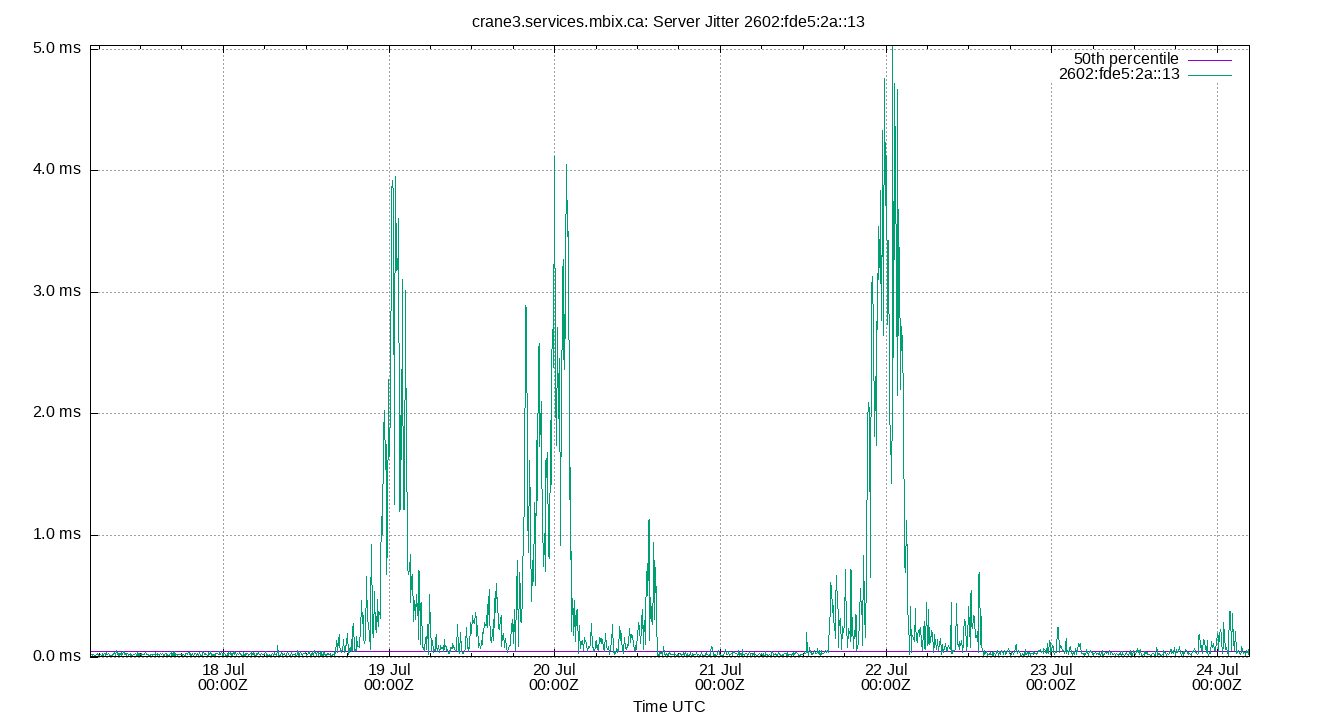Viewport: 1340px width, 720px height.
Task: Click the '20 Jul 00:00Z' x-axis label
Action: [x=554, y=677]
